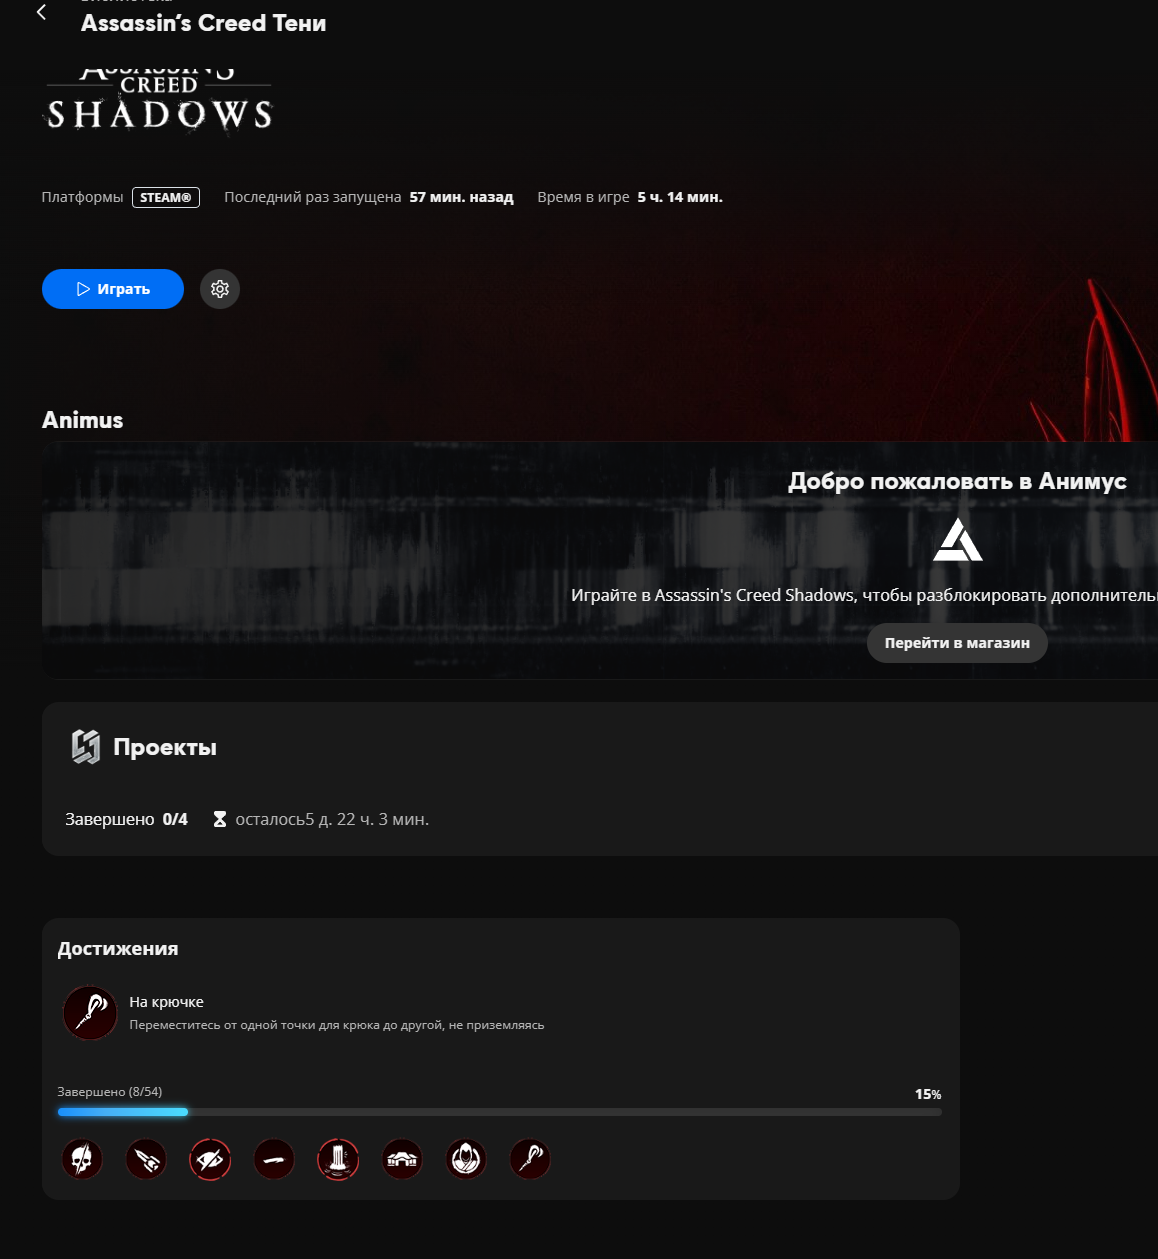Open game settings gear icon

click(x=220, y=289)
